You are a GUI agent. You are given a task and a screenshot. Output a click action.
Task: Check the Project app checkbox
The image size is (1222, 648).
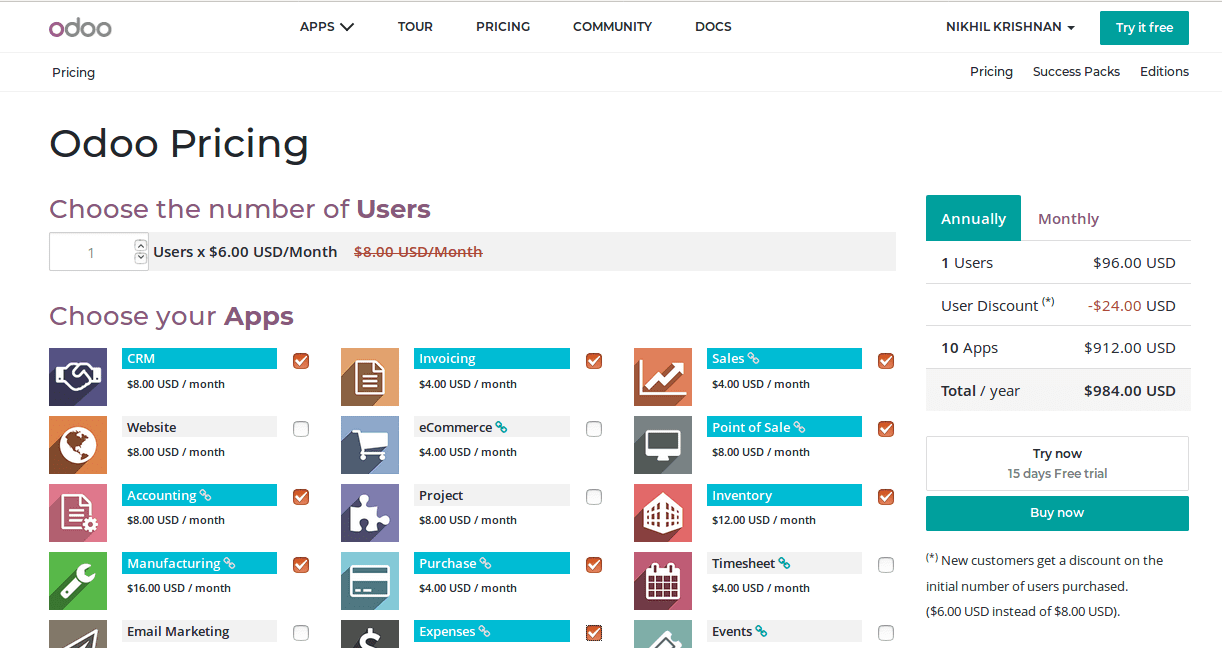(594, 497)
